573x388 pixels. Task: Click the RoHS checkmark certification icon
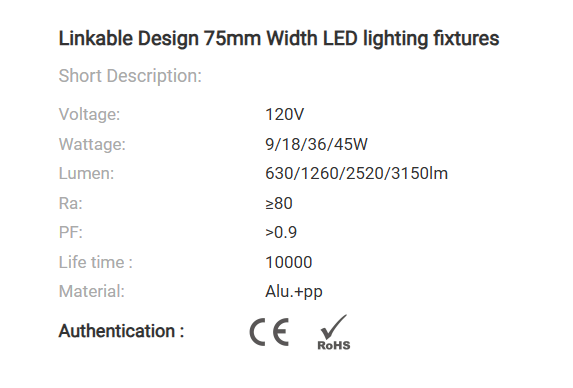[x=334, y=332]
